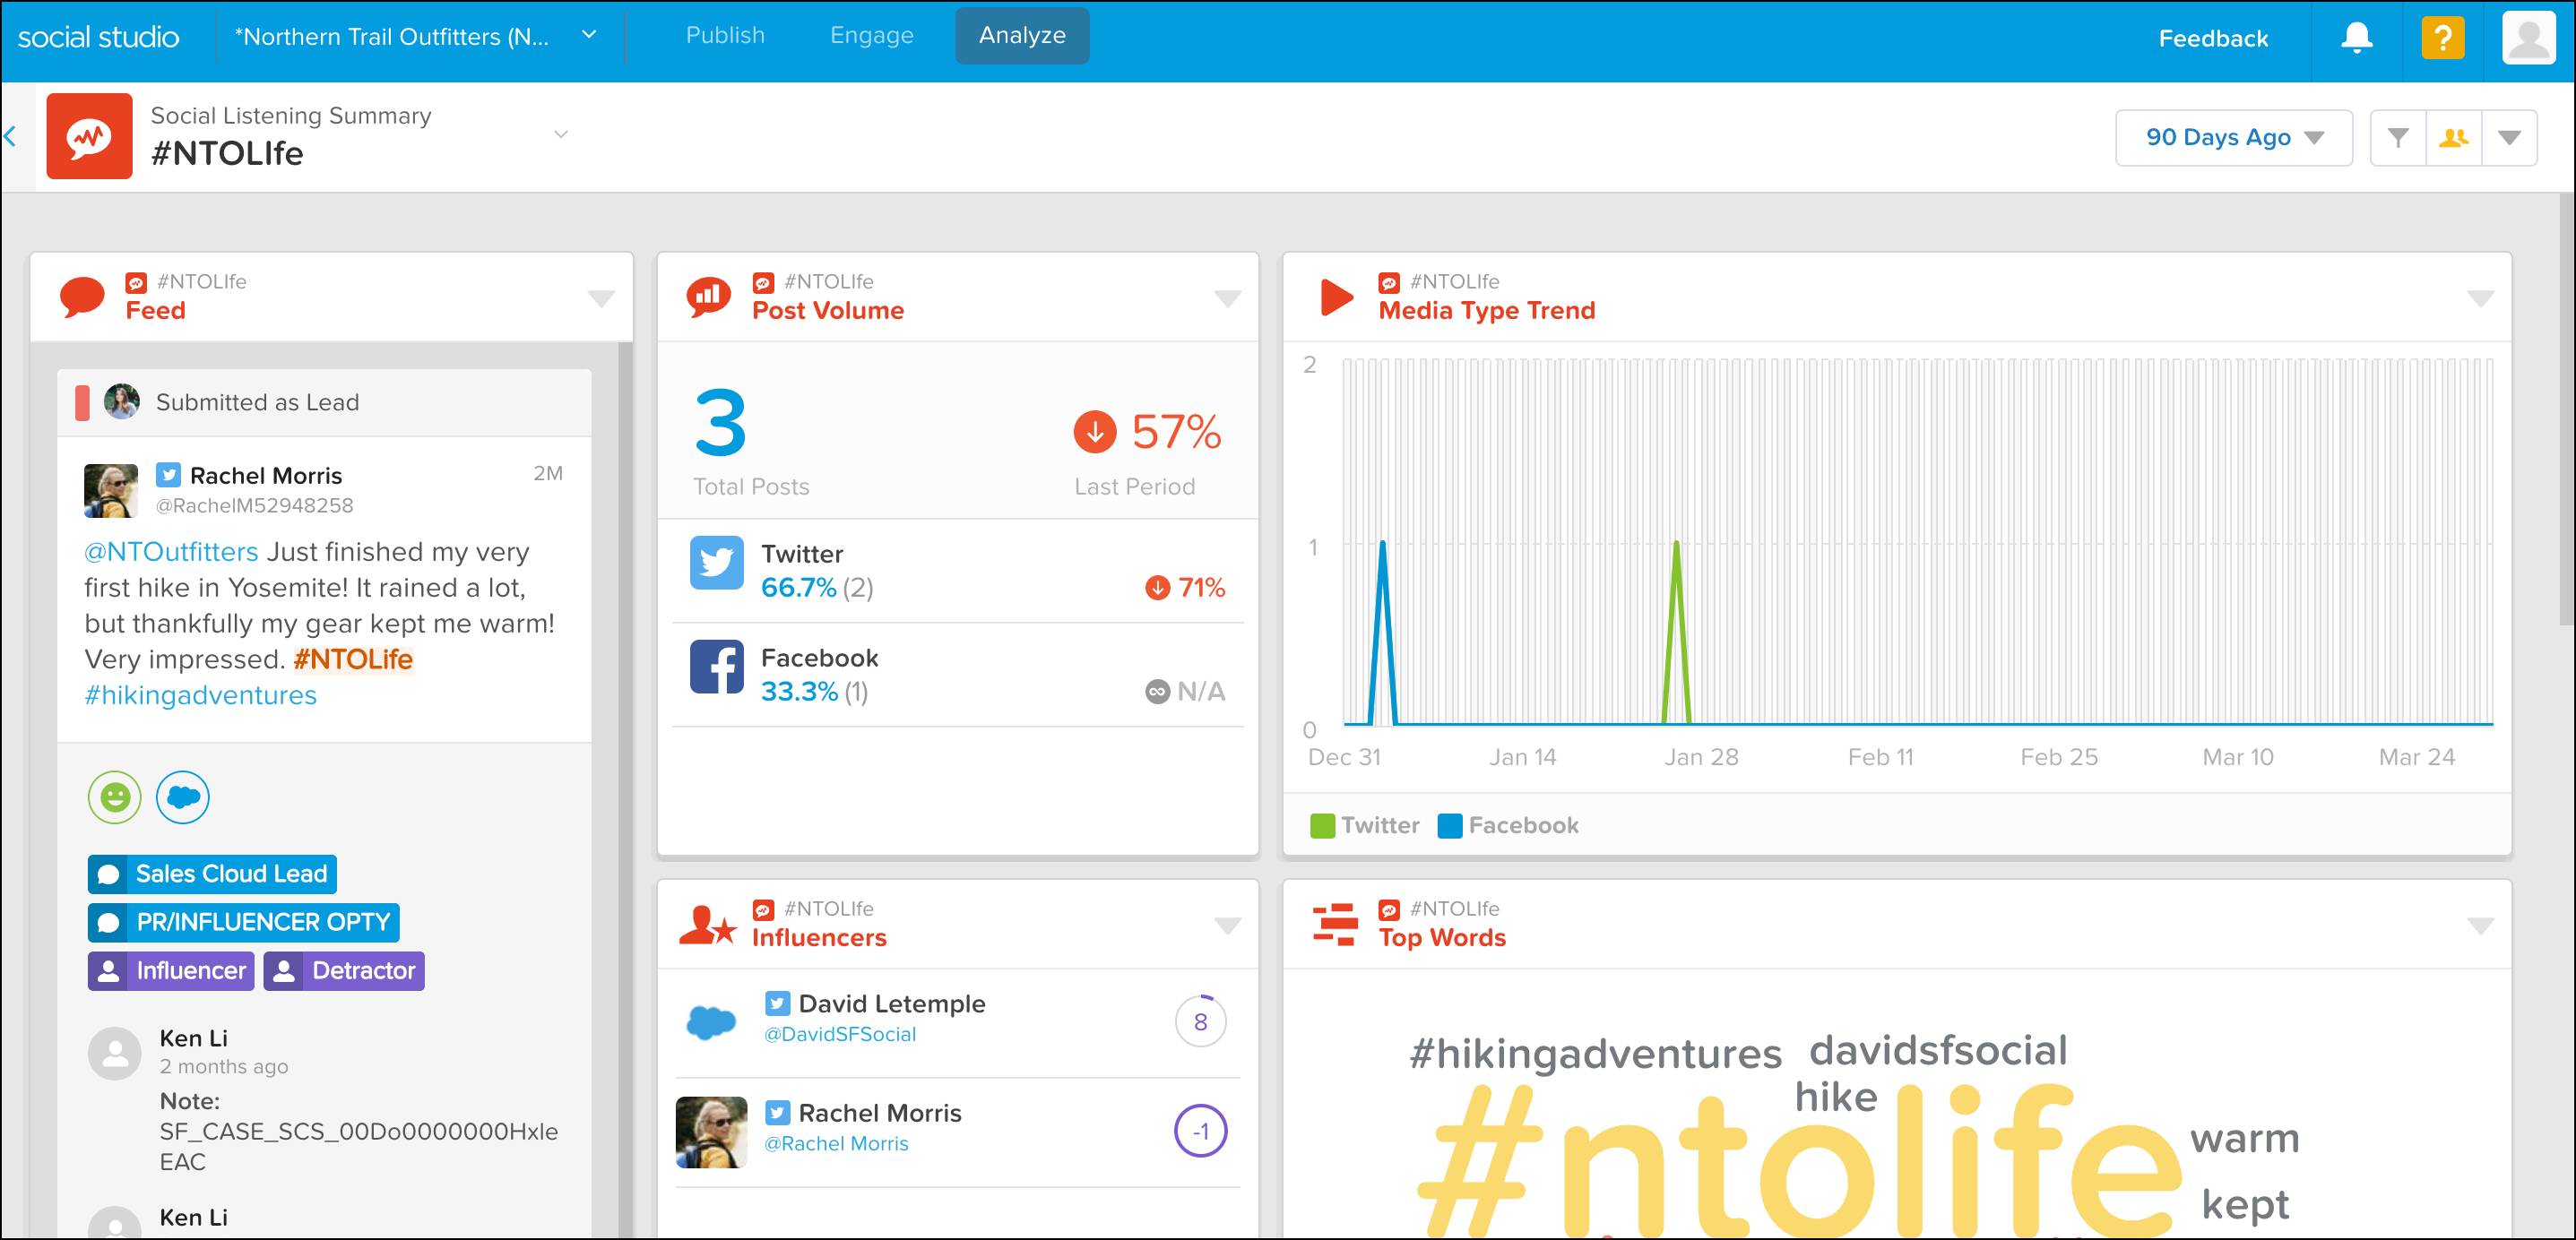2576x1240 pixels.
Task: Click the Facebook 33.3% row in Post Volume
Action: 958,675
